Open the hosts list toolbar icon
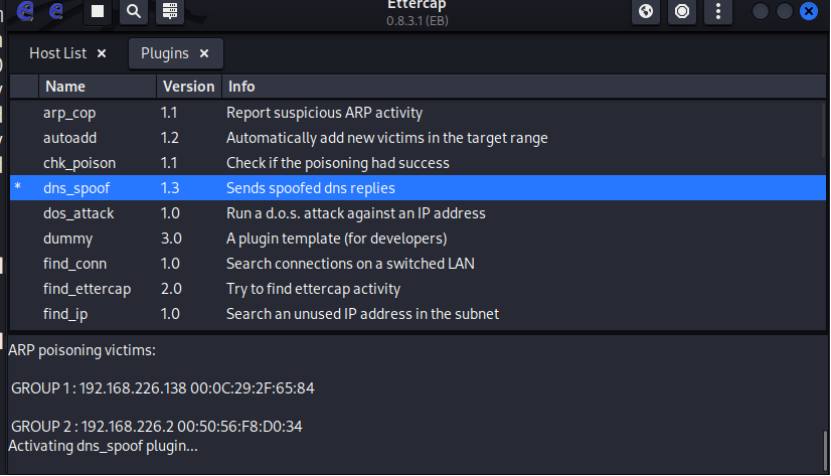The height and width of the screenshot is (476, 831). (170, 11)
